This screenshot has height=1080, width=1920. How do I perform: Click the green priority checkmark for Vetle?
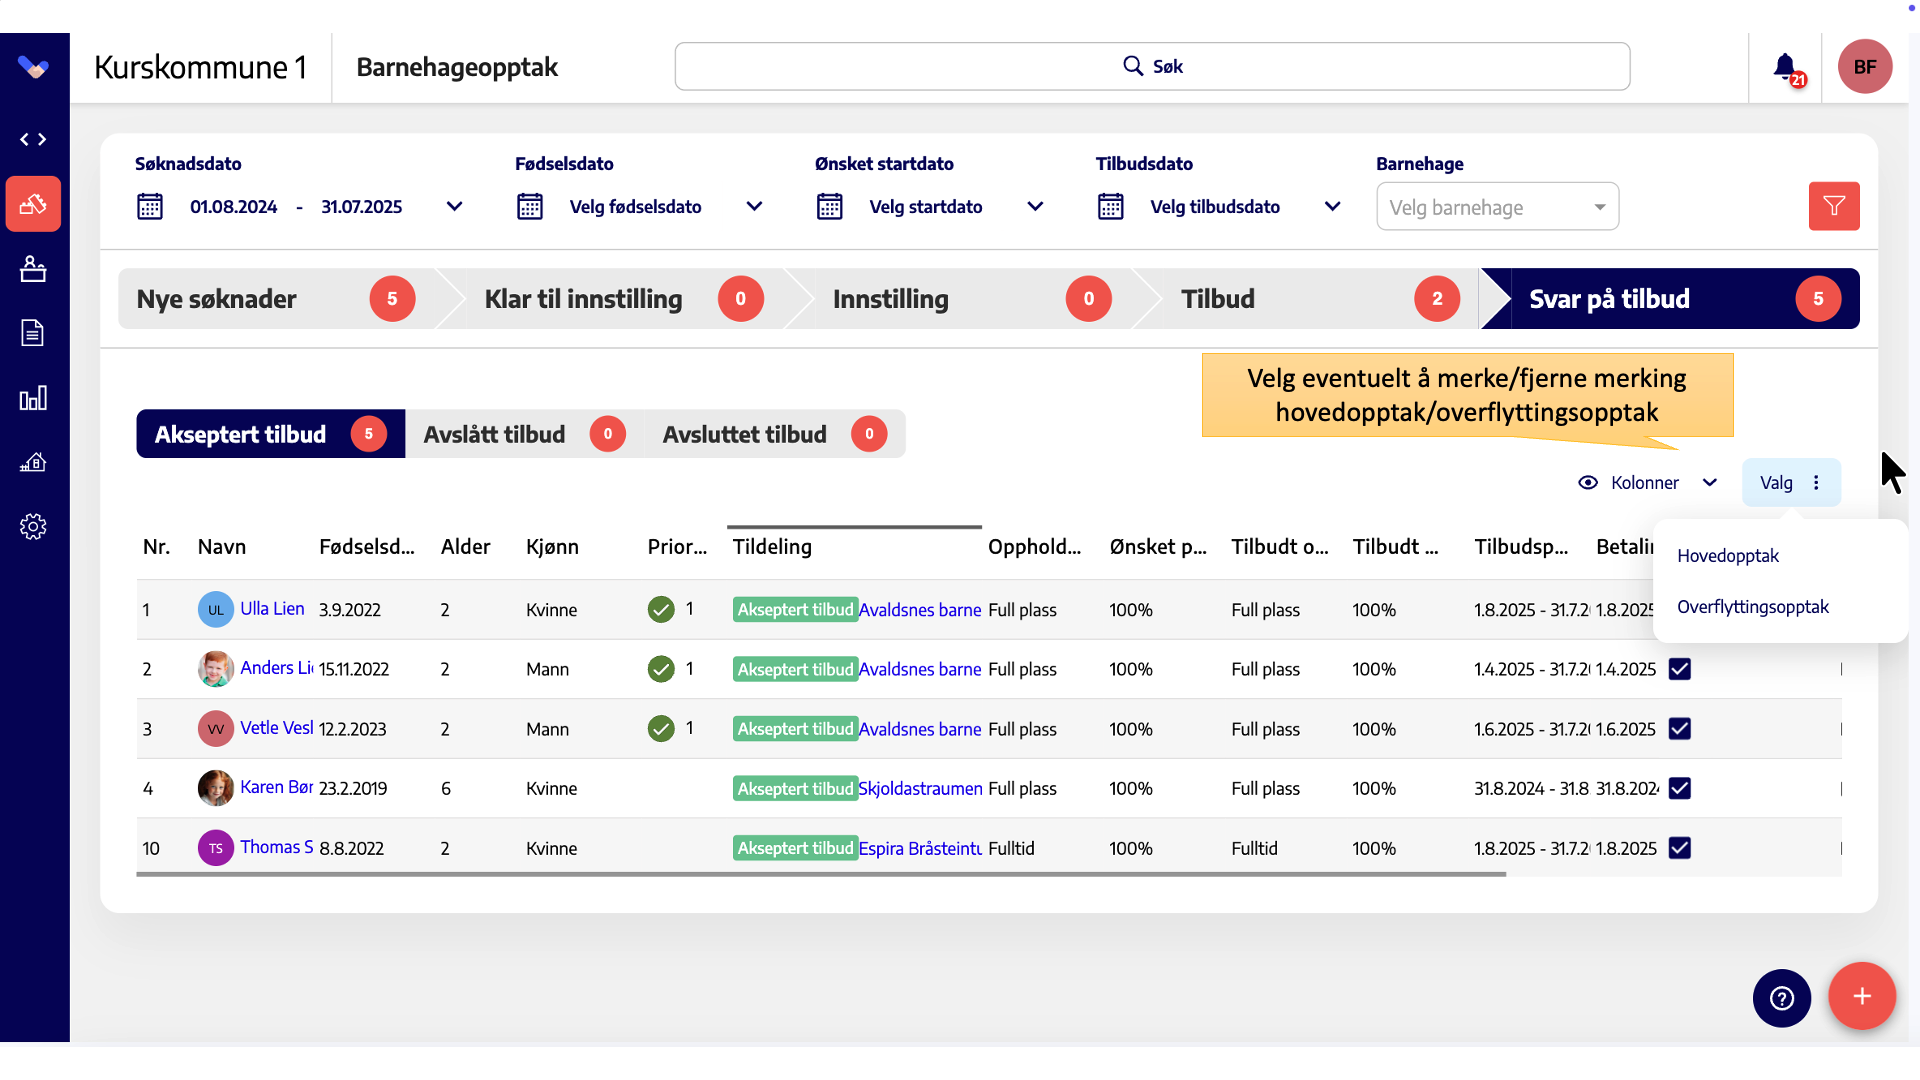point(661,729)
